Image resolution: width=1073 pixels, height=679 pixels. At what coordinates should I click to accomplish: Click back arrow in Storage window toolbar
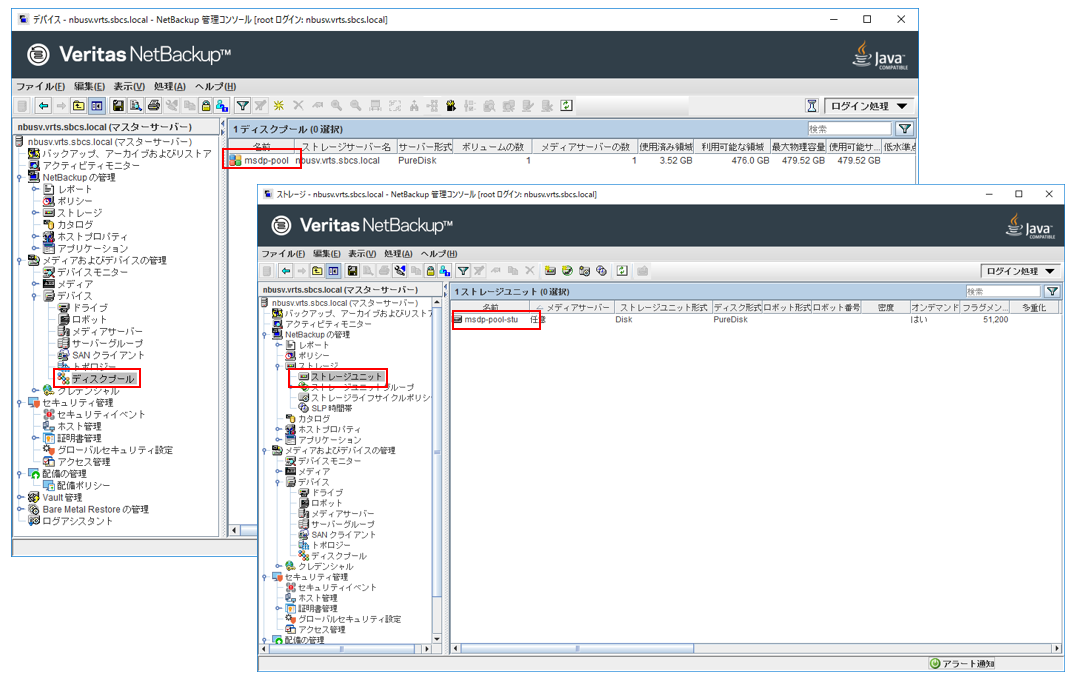(285, 271)
